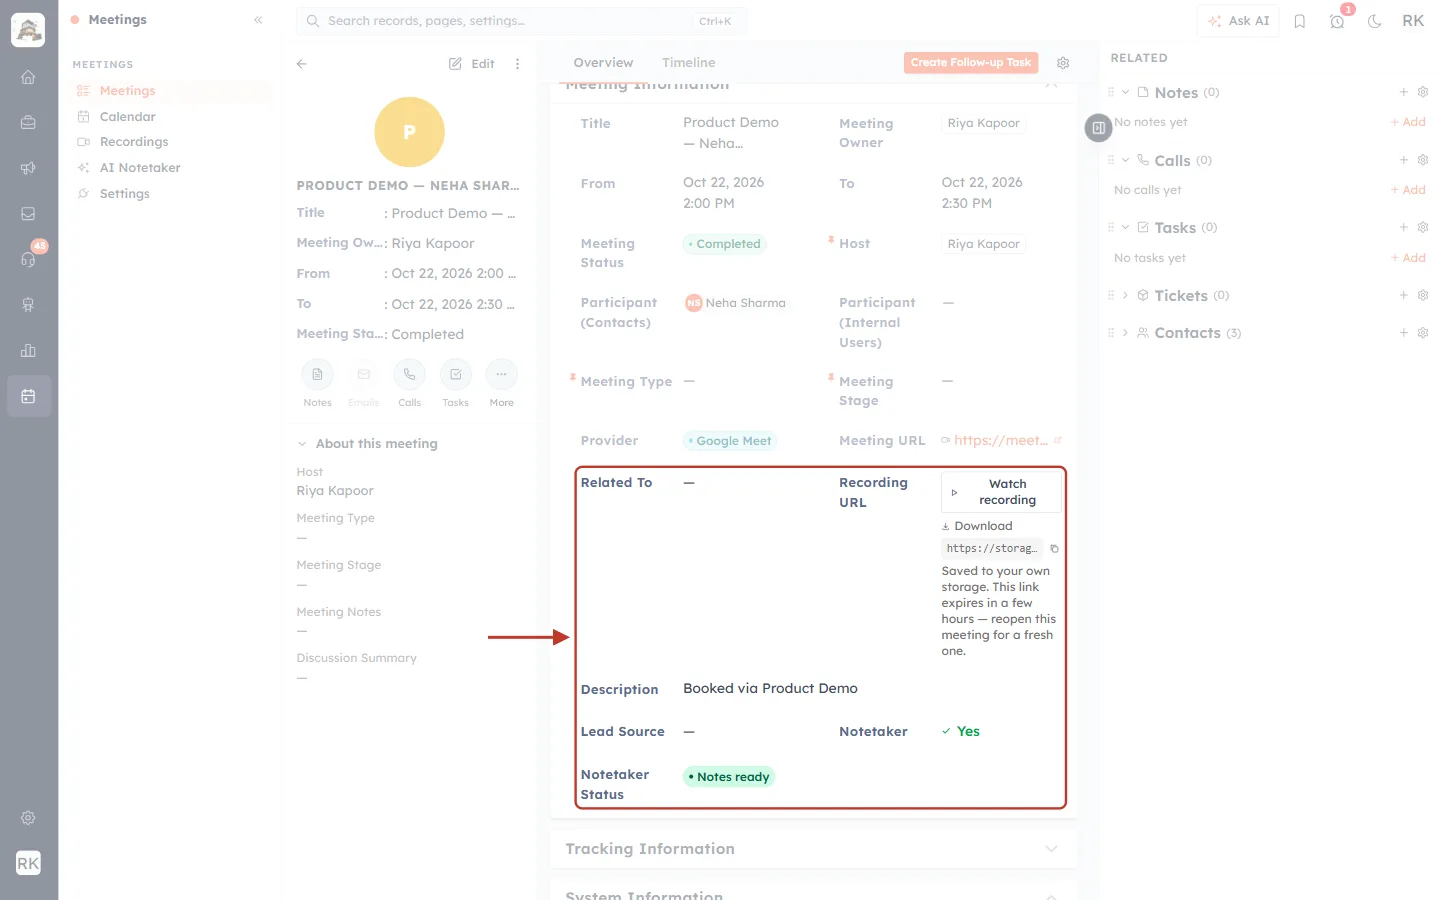Copy the recording storage URL
The image size is (1440, 900).
click(1054, 548)
